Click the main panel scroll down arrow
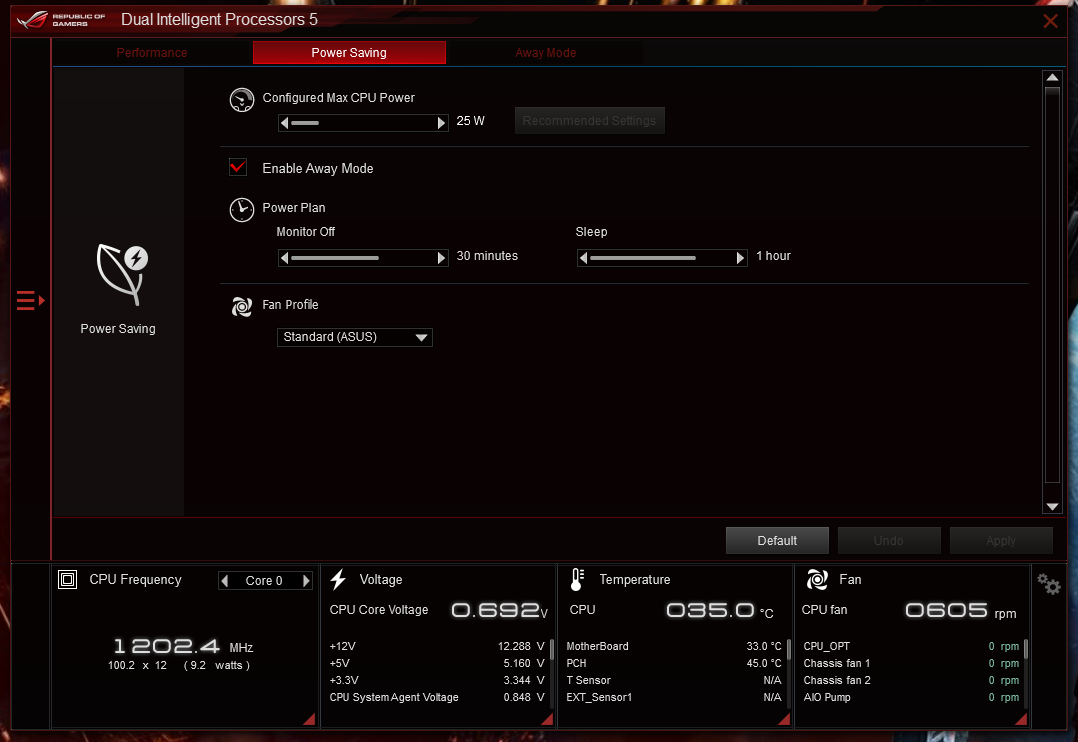The width and height of the screenshot is (1078, 742). click(1052, 506)
